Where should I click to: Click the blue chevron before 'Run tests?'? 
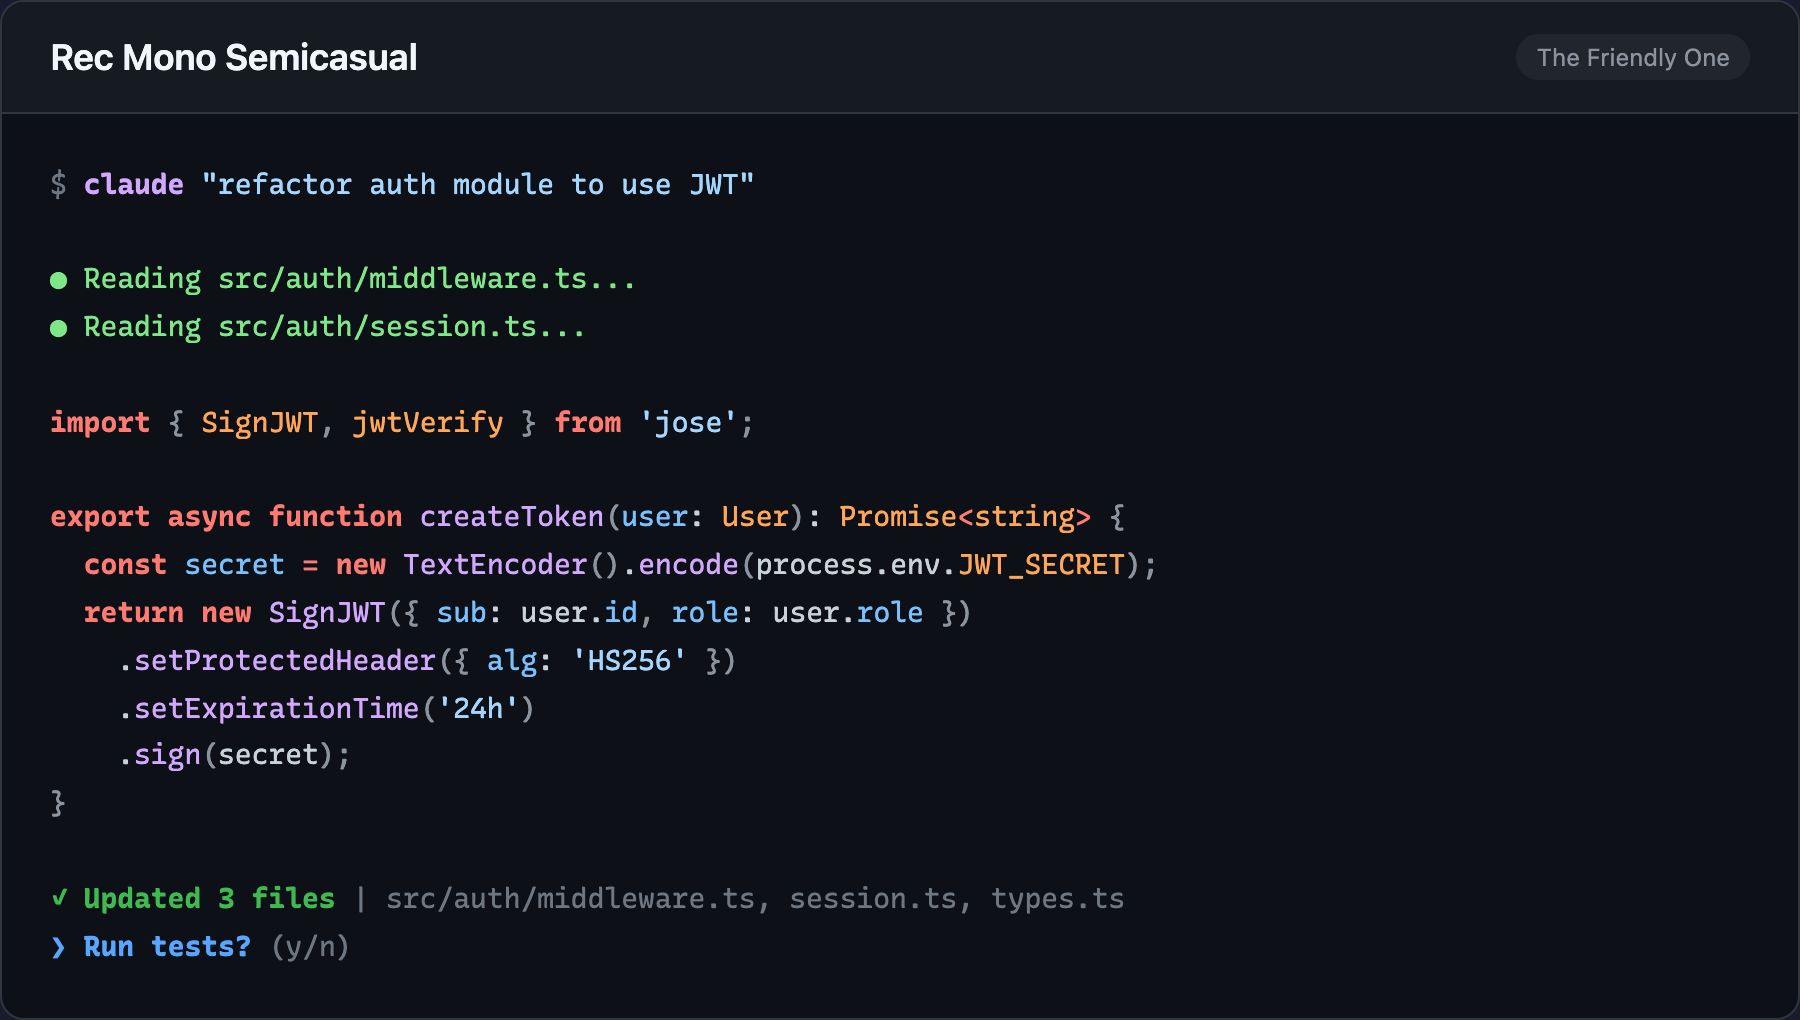point(59,946)
